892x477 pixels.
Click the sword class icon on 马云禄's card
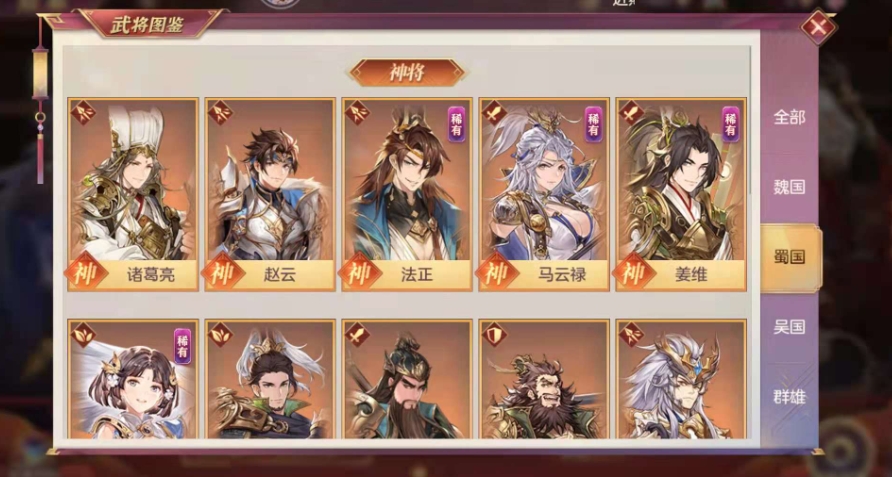pyautogui.click(x=494, y=113)
